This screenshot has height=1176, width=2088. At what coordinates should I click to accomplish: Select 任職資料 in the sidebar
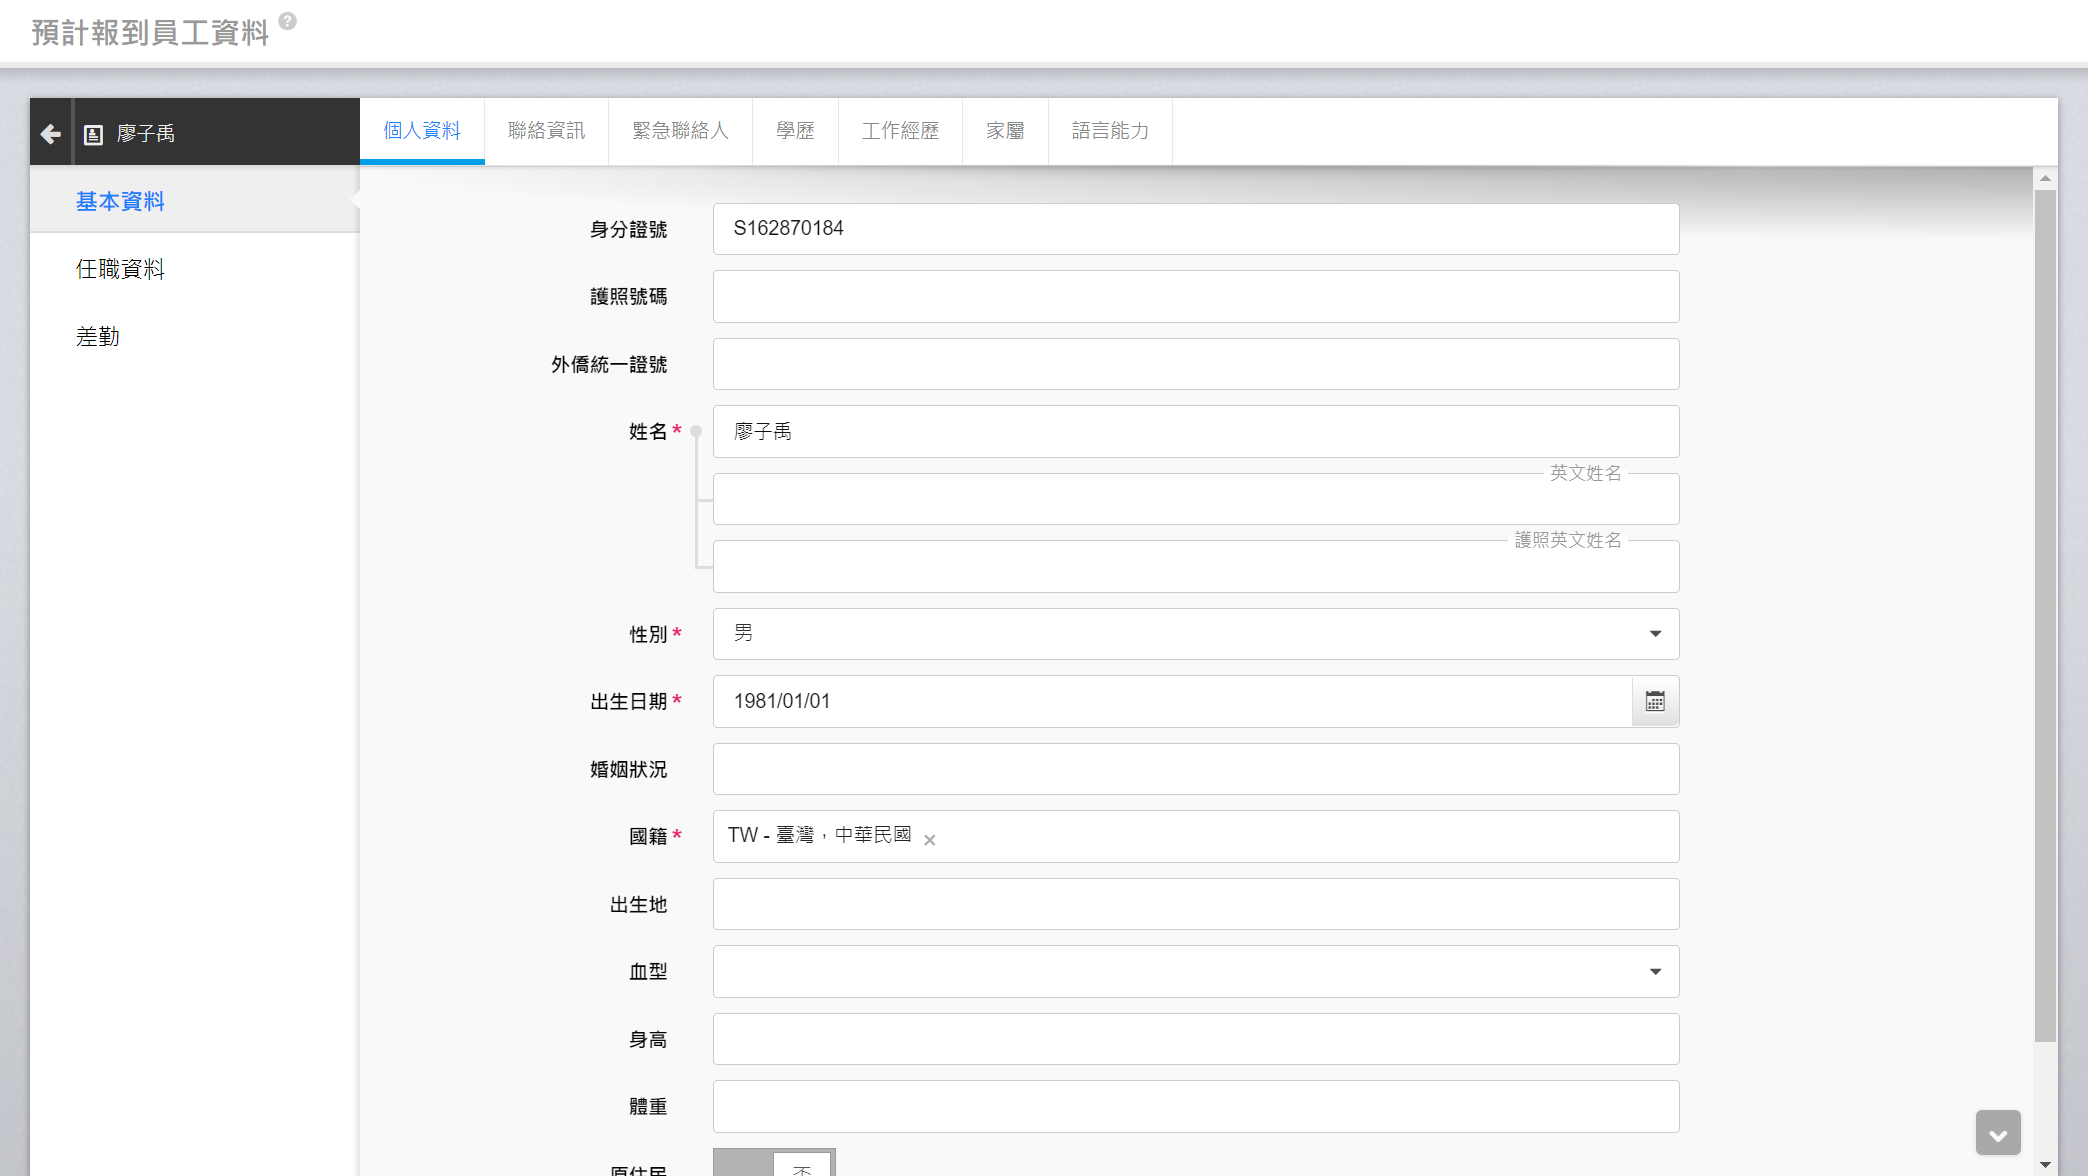[120, 269]
